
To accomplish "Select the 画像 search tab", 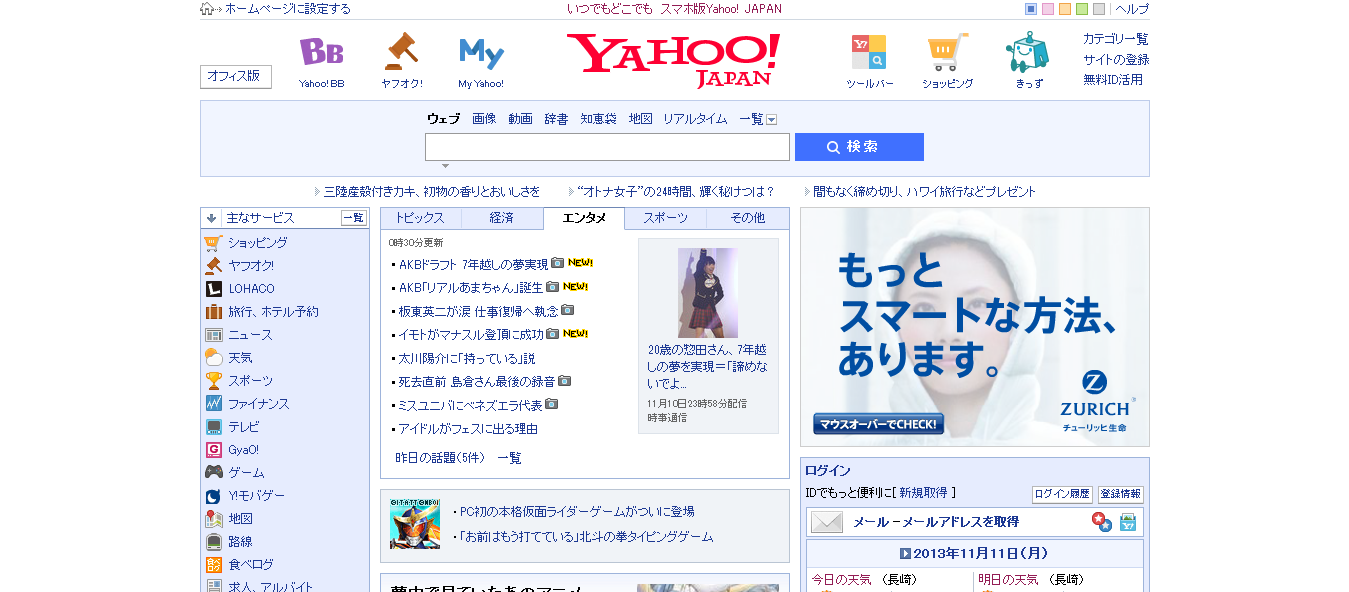I will [484, 119].
